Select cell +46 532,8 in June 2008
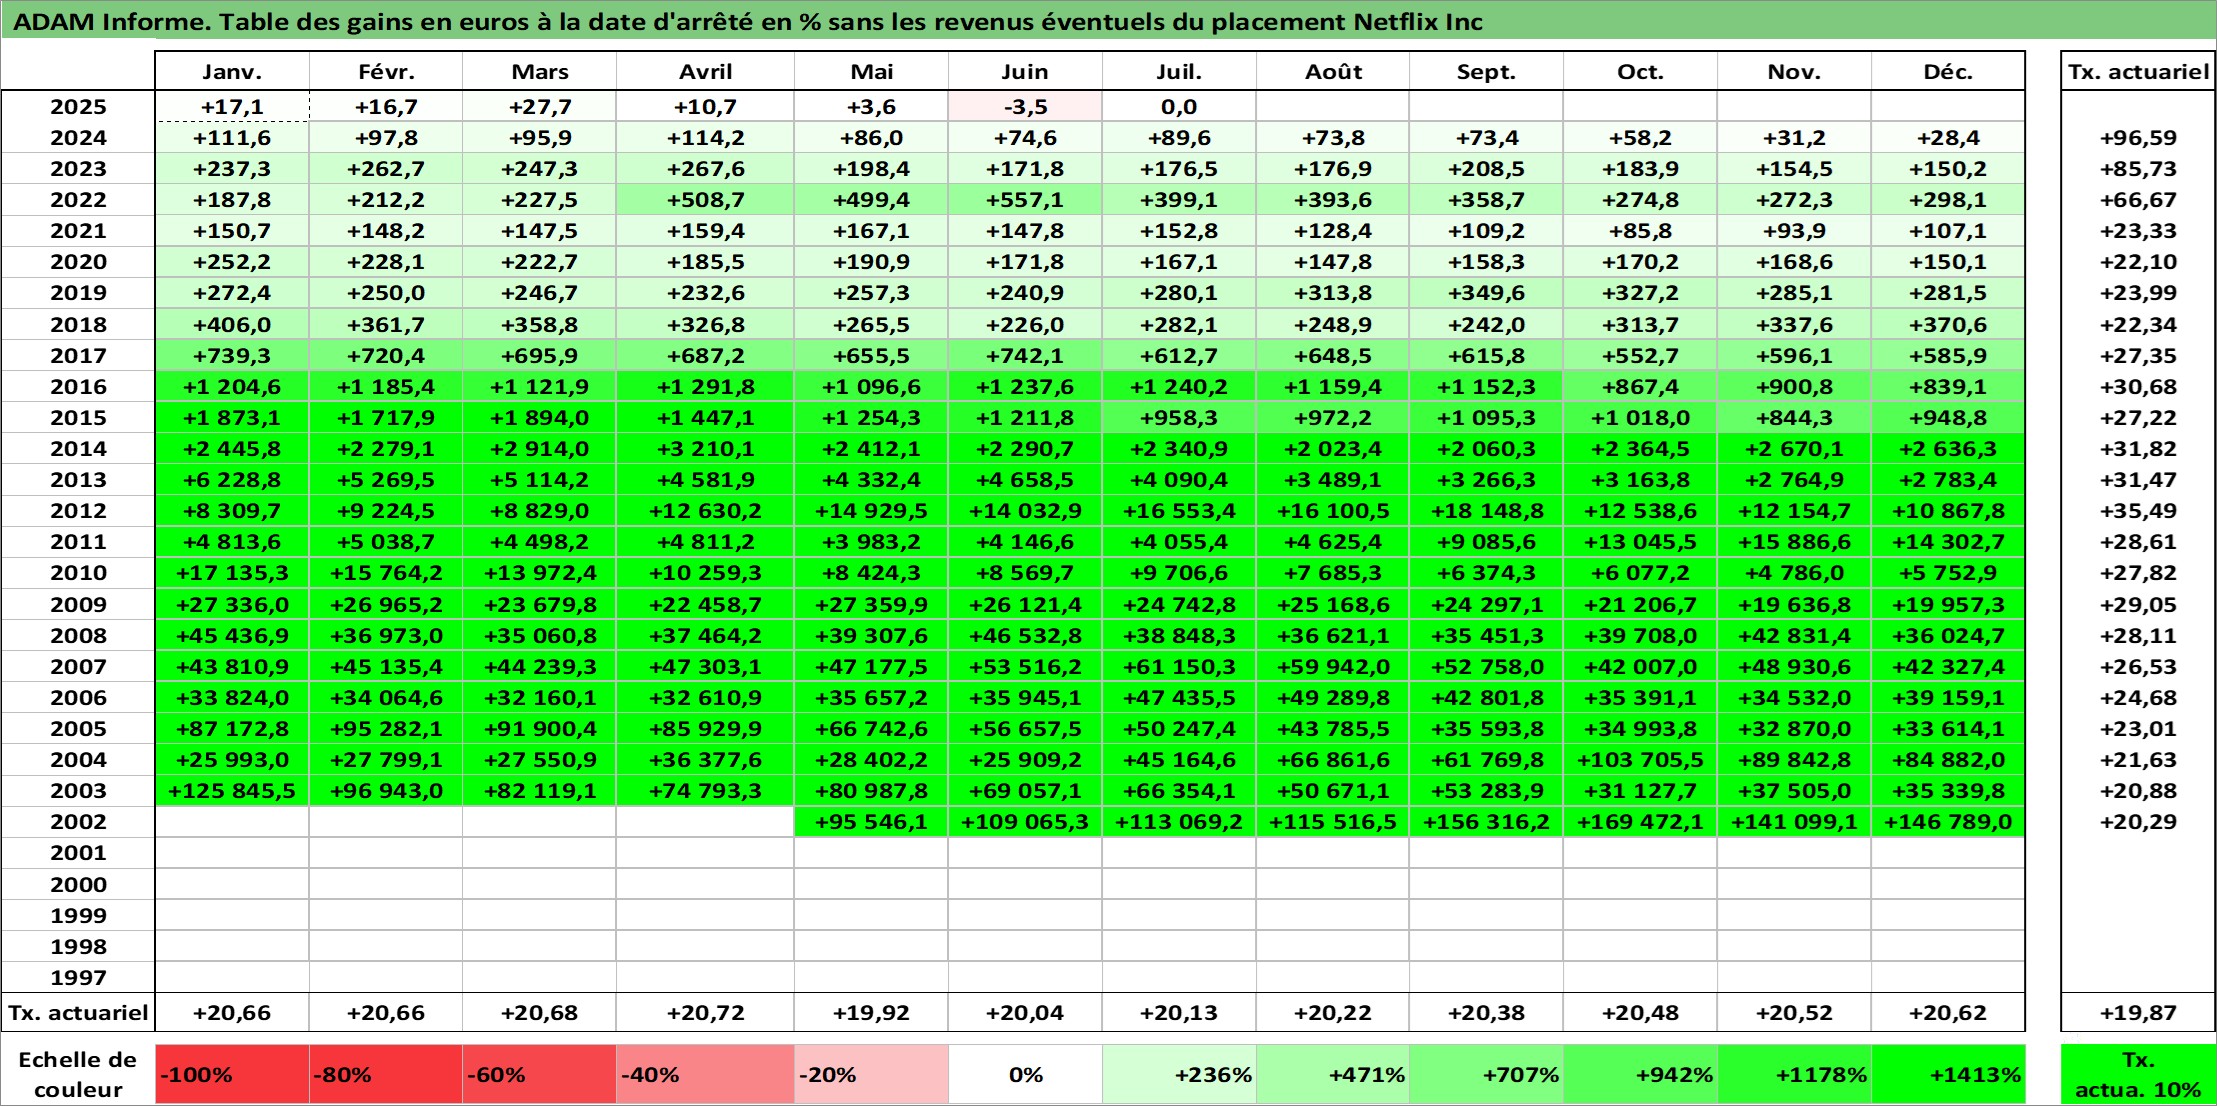 (x=1025, y=636)
